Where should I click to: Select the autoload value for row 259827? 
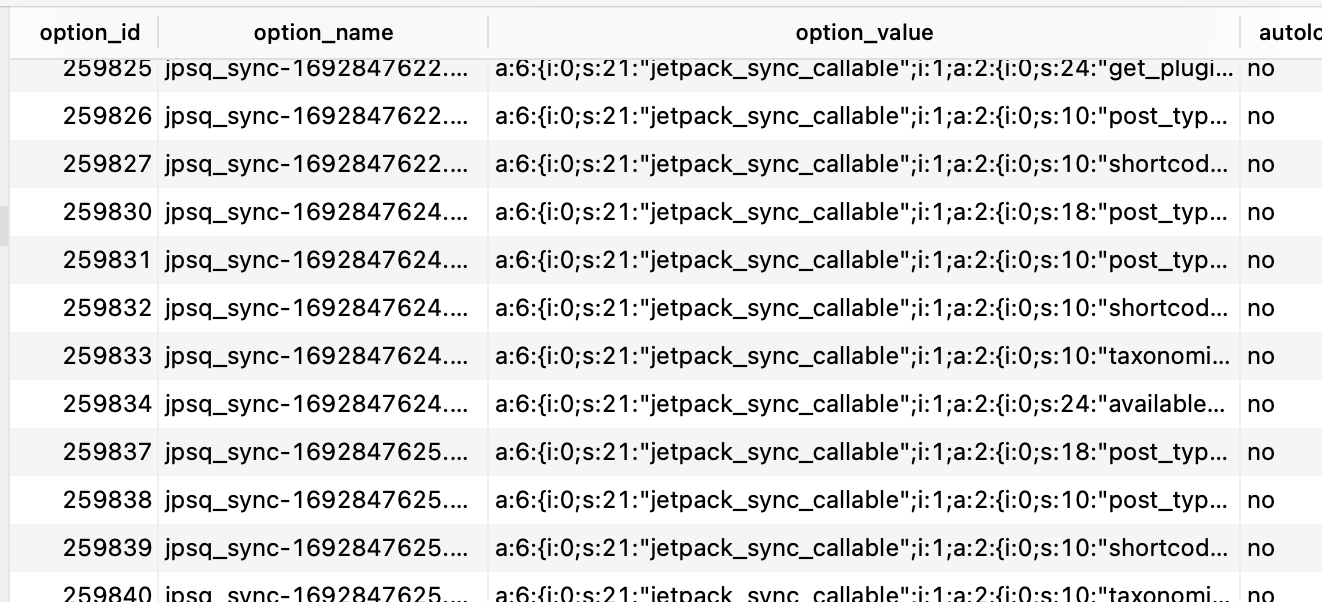1261,164
